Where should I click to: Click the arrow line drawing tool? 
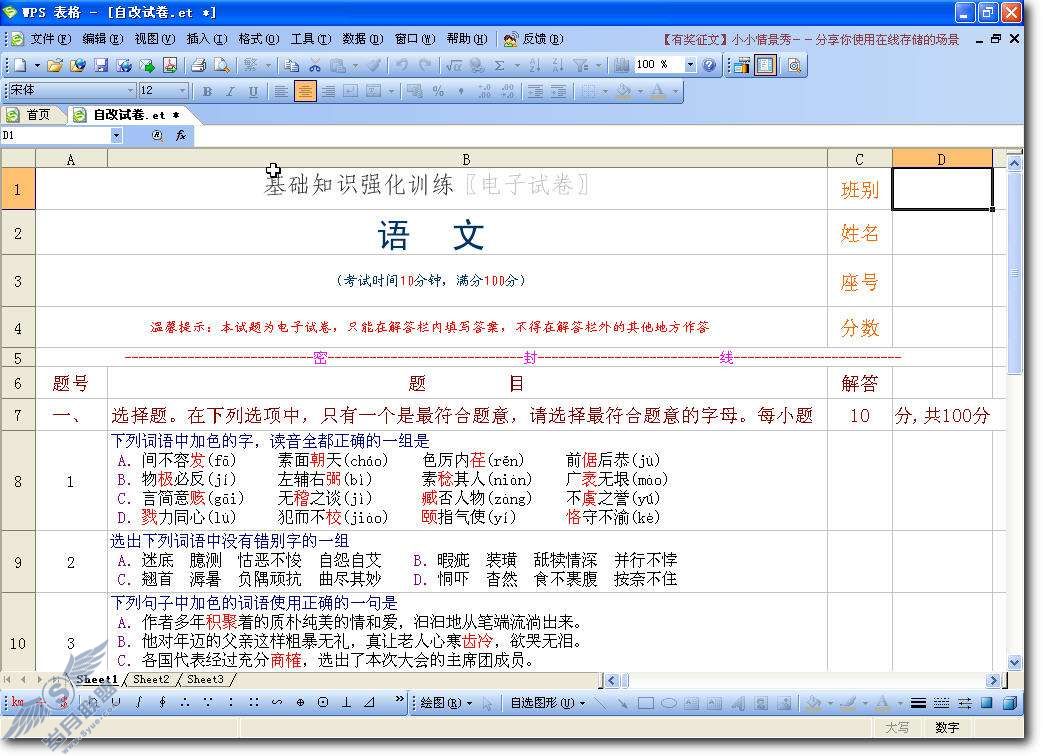(x=623, y=703)
